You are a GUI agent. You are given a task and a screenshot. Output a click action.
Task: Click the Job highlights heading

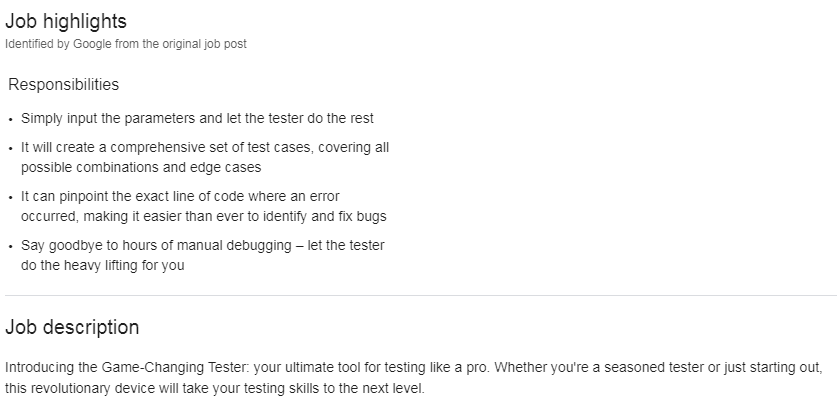[66, 21]
